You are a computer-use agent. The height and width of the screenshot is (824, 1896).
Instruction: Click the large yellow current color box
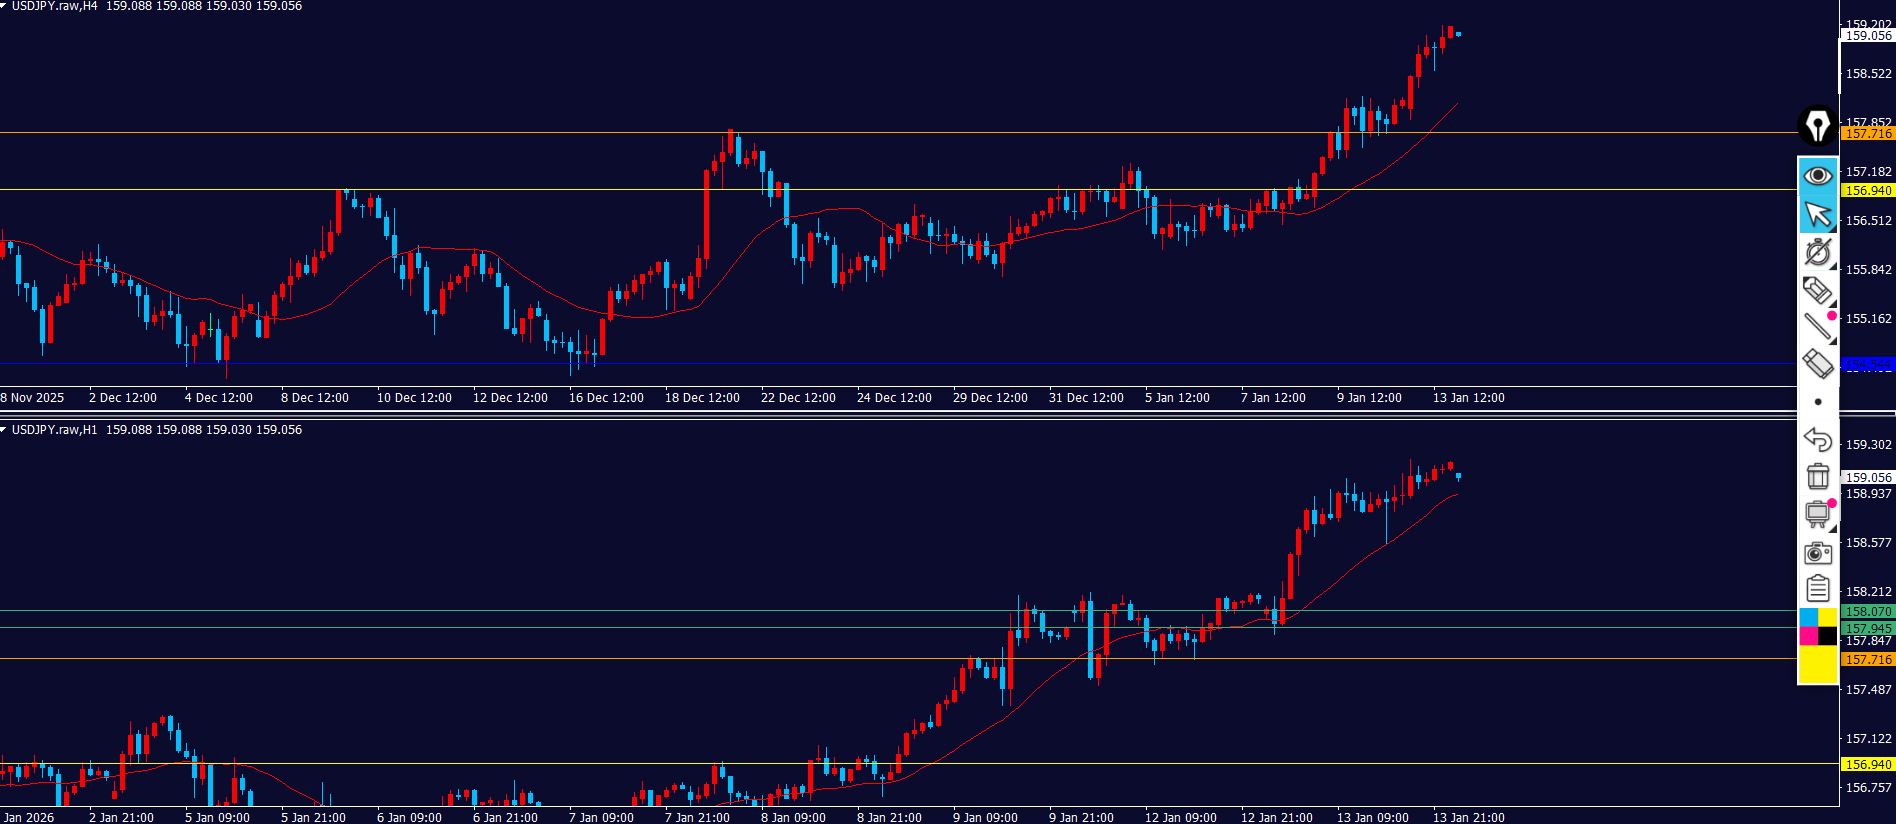tap(1817, 664)
